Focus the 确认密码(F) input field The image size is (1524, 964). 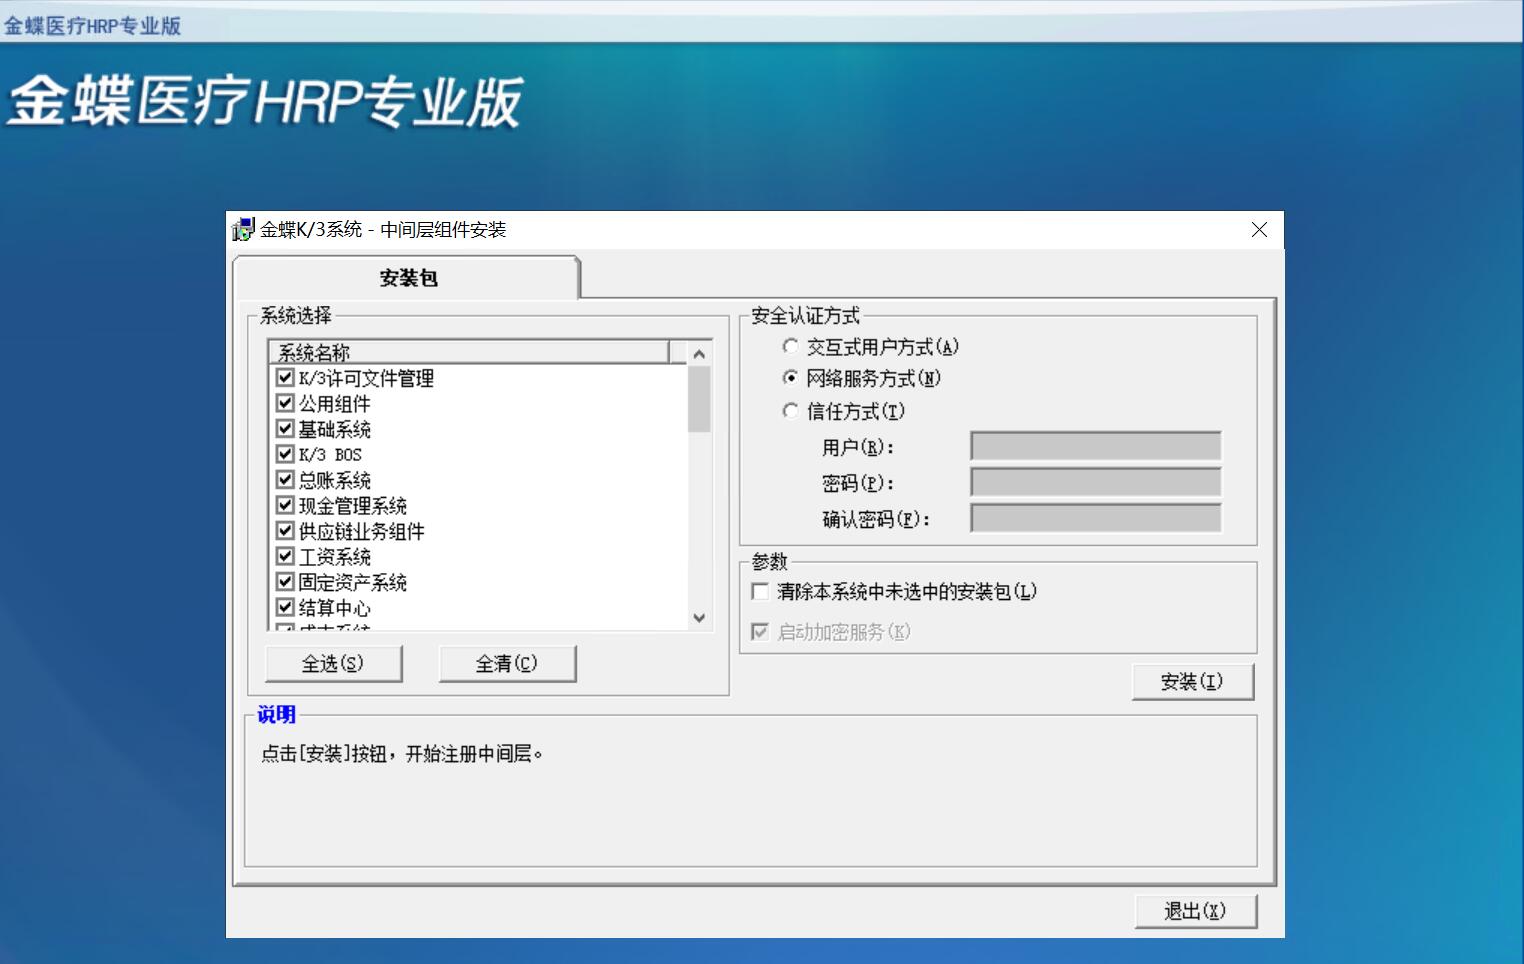coord(1096,518)
